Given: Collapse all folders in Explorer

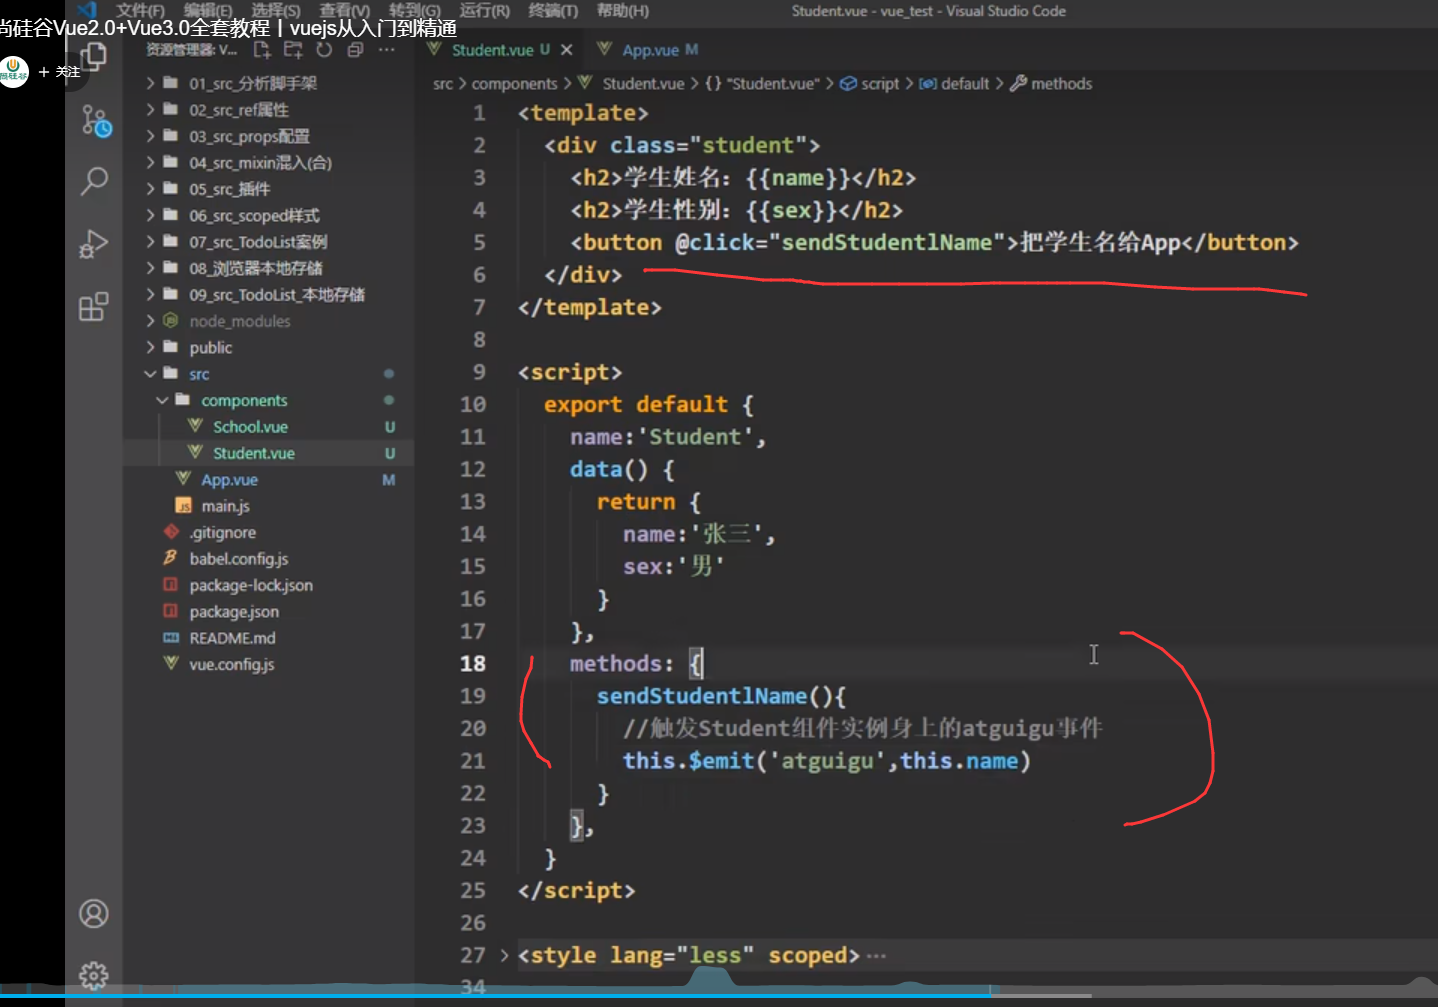Looking at the screenshot, I should click(355, 50).
